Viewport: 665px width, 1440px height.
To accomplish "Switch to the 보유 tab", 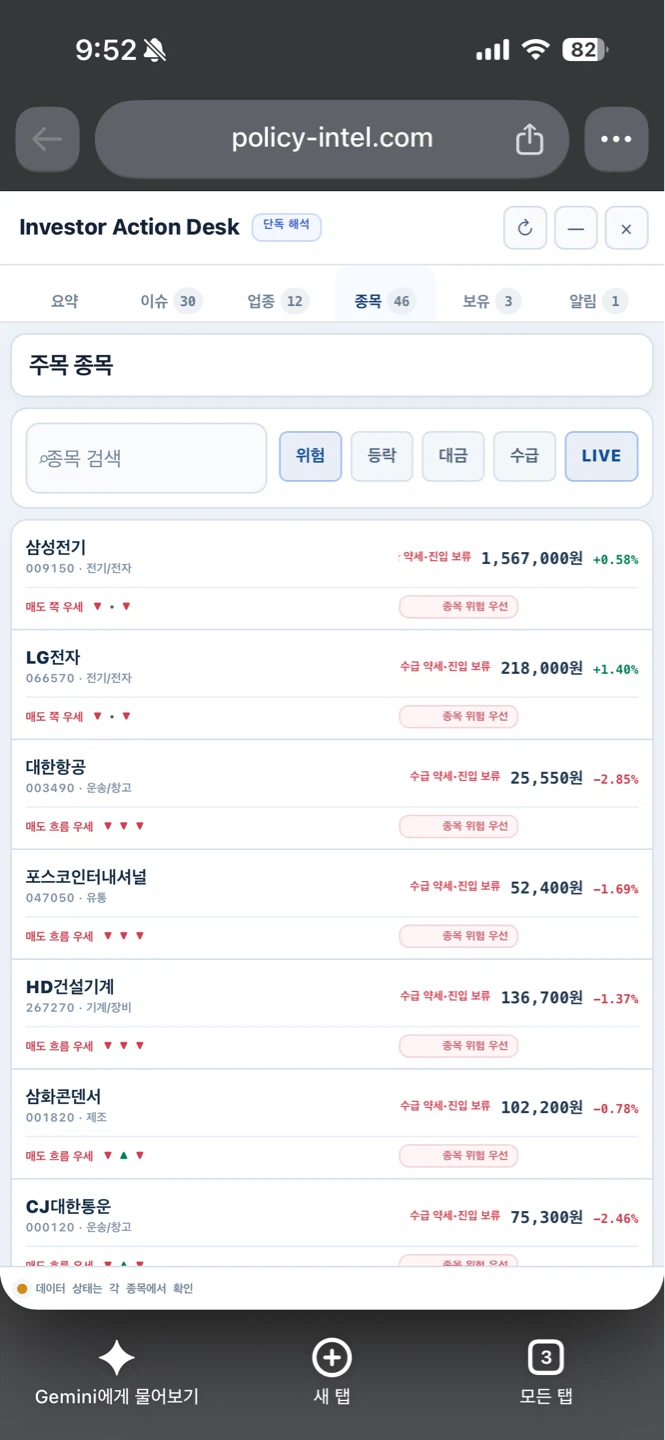I will (x=491, y=301).
